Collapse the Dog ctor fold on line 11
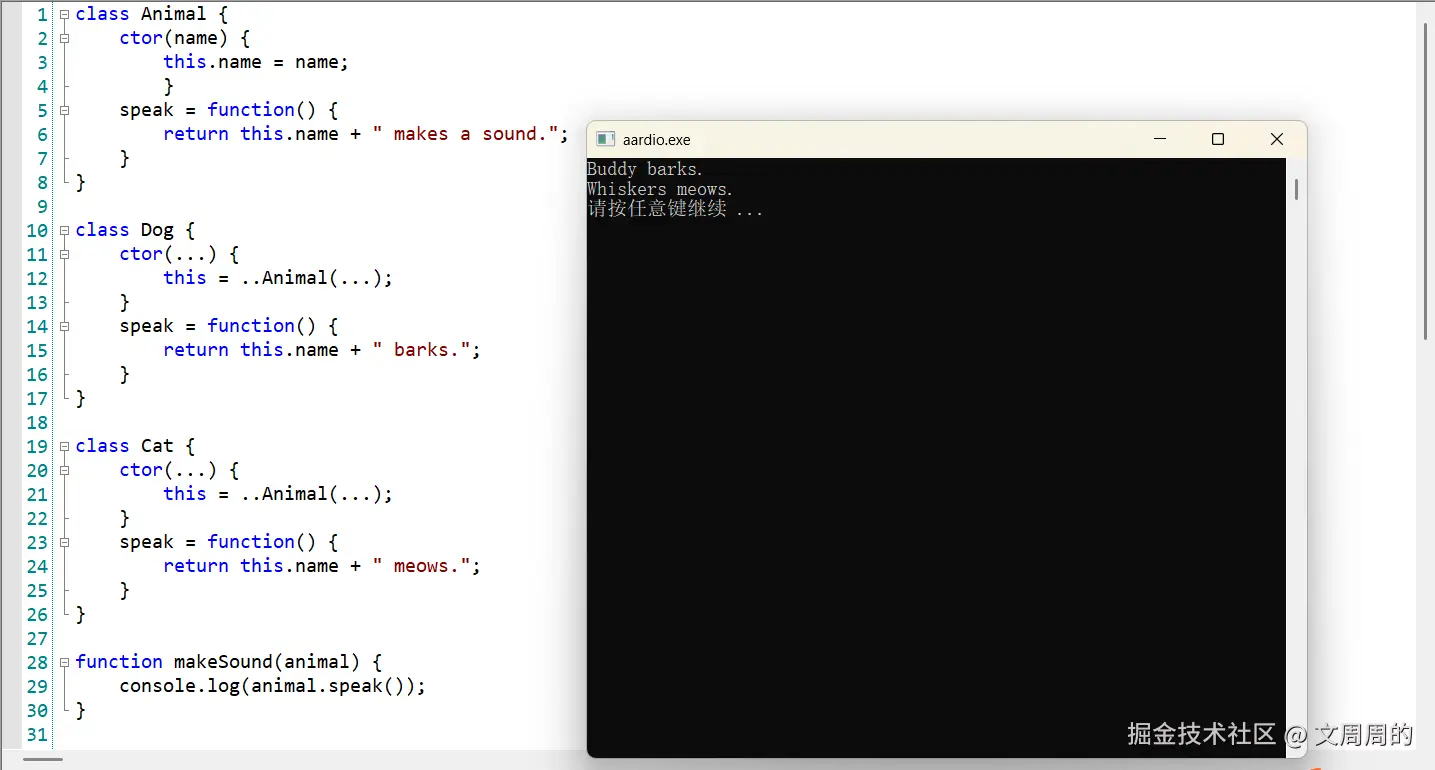 65,255
